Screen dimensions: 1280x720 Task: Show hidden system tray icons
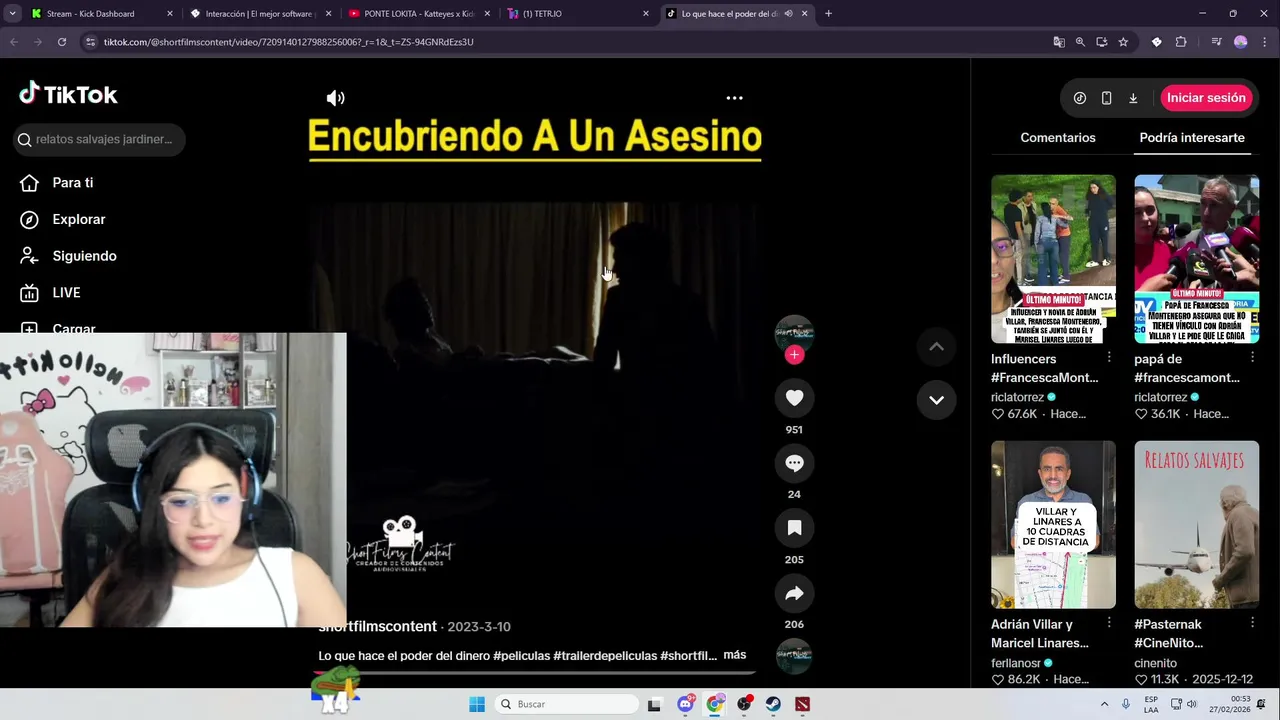1104,704
